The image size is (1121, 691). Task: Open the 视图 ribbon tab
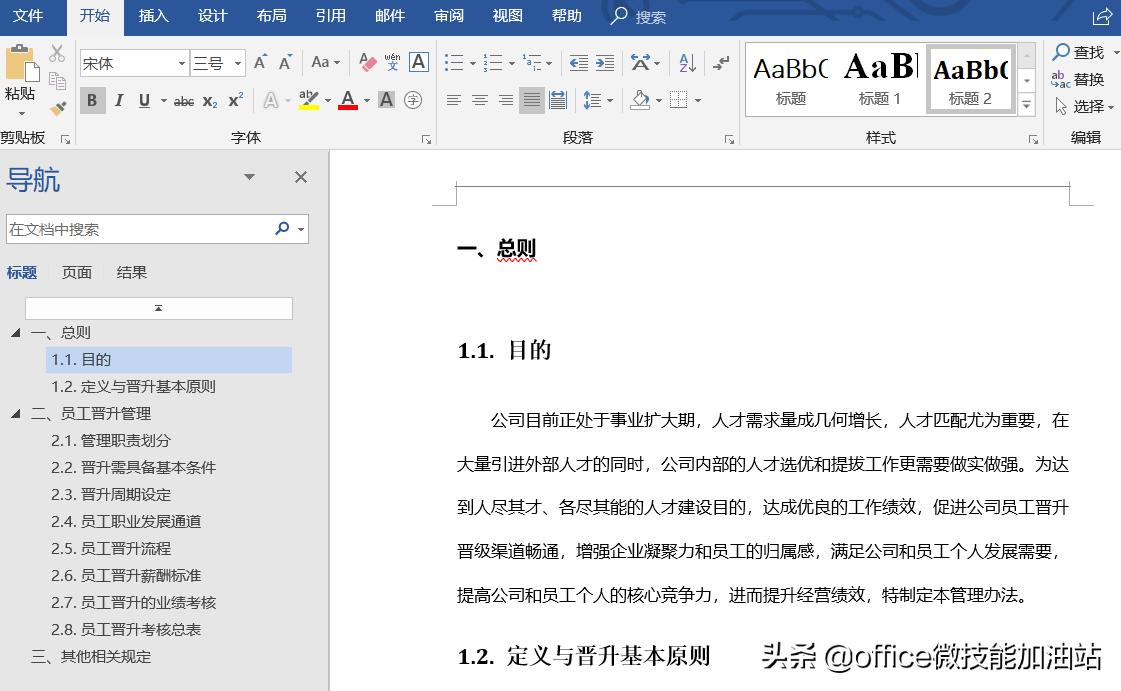click(x=506, y=16)
